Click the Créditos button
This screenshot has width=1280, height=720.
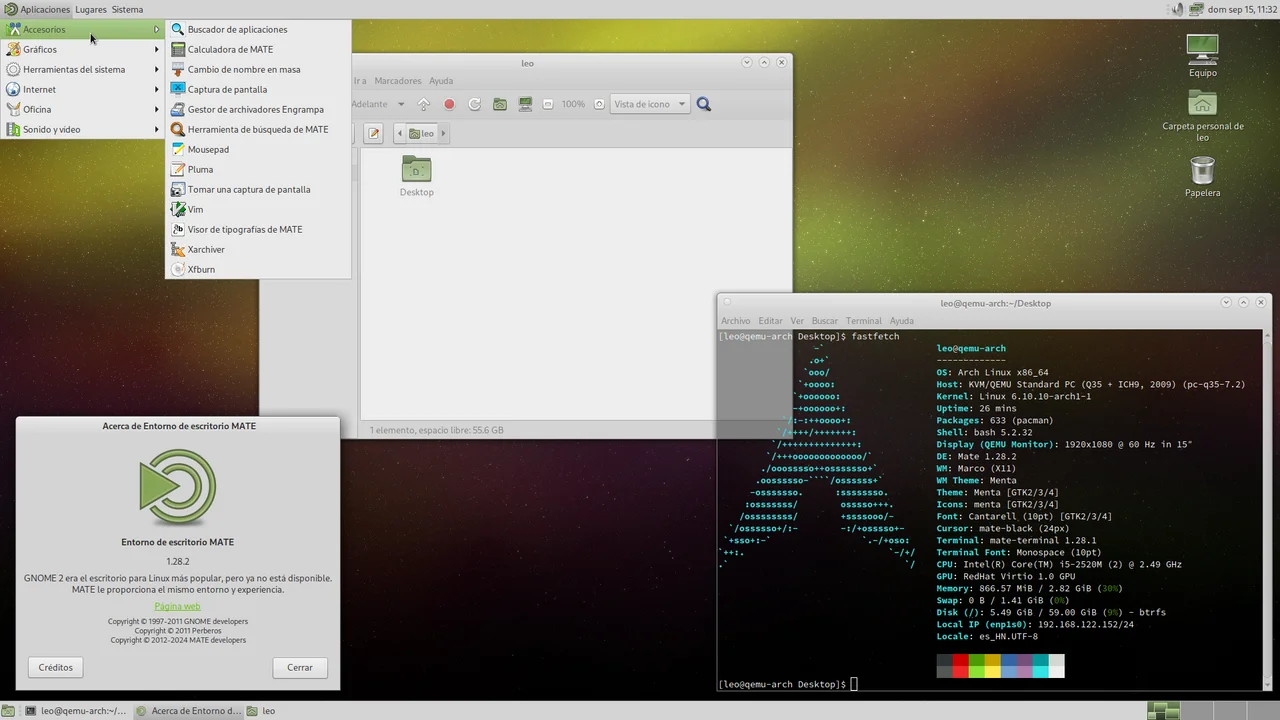[x=56, y=667]
